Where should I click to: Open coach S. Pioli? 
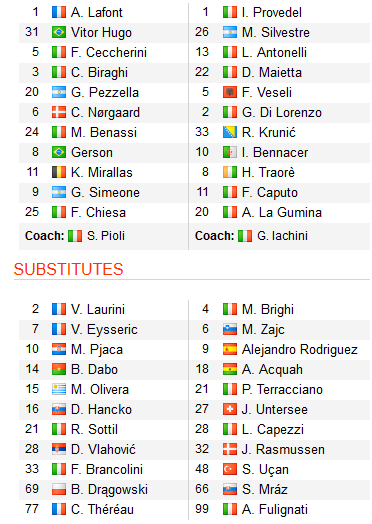coord(106,236)
